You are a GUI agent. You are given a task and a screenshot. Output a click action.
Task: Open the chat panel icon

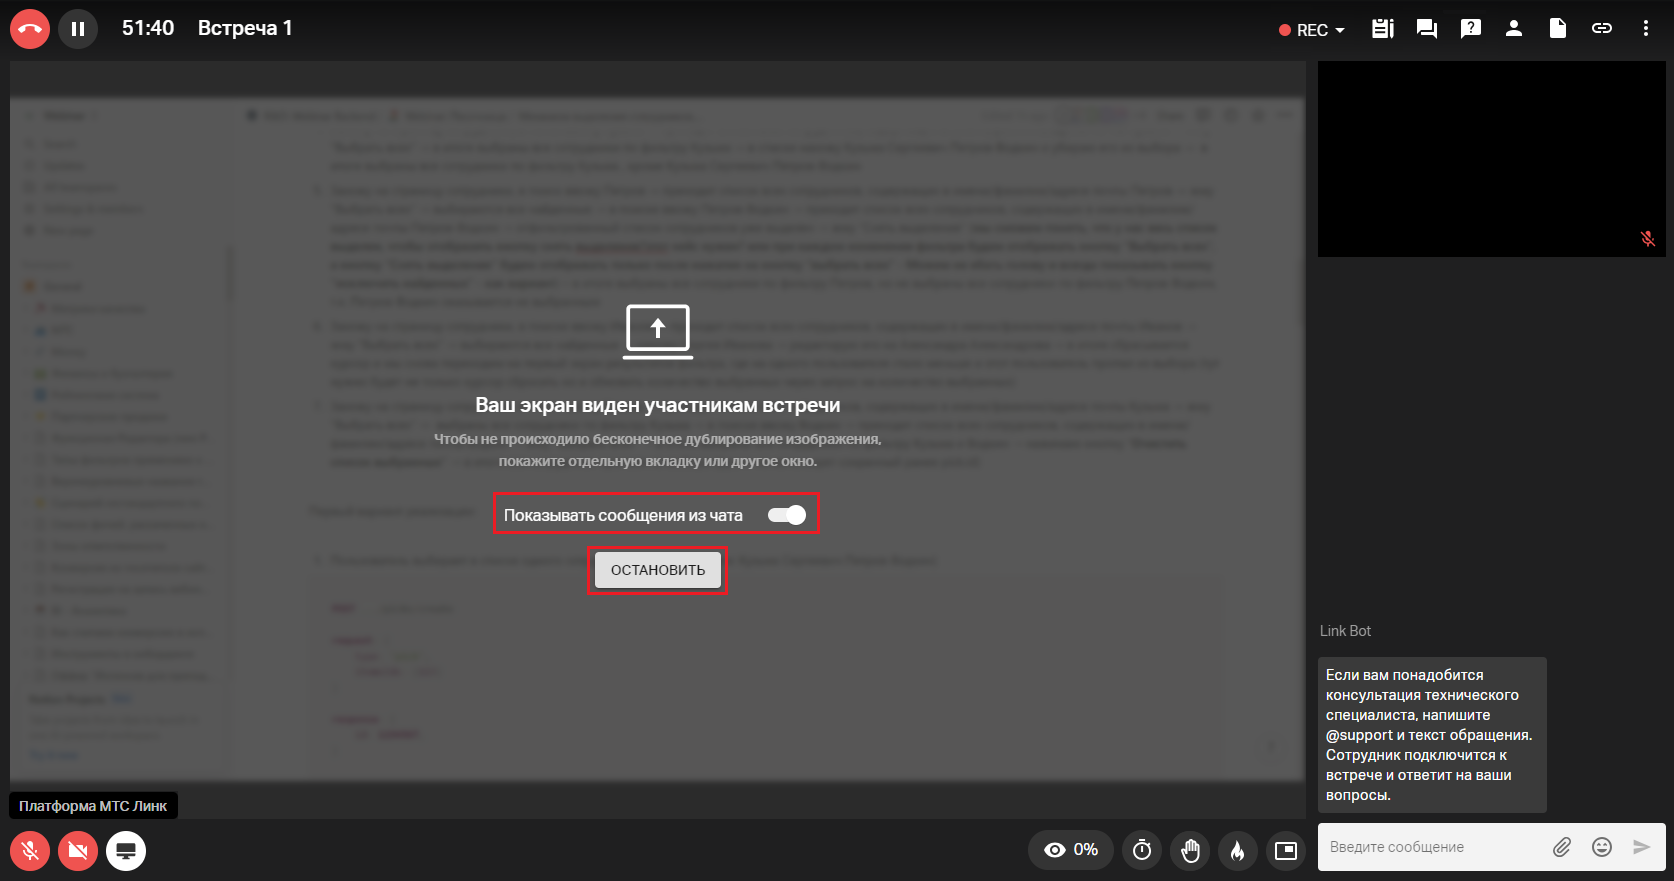click(x=1427, y=29)
